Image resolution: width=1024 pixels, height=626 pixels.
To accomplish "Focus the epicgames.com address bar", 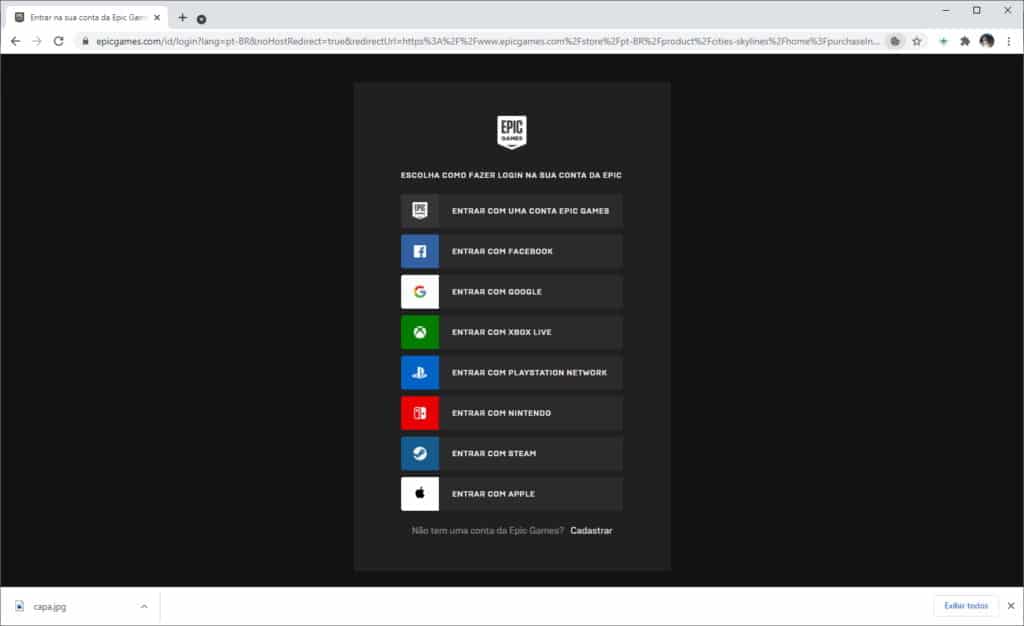I will (x=487, y=41).
